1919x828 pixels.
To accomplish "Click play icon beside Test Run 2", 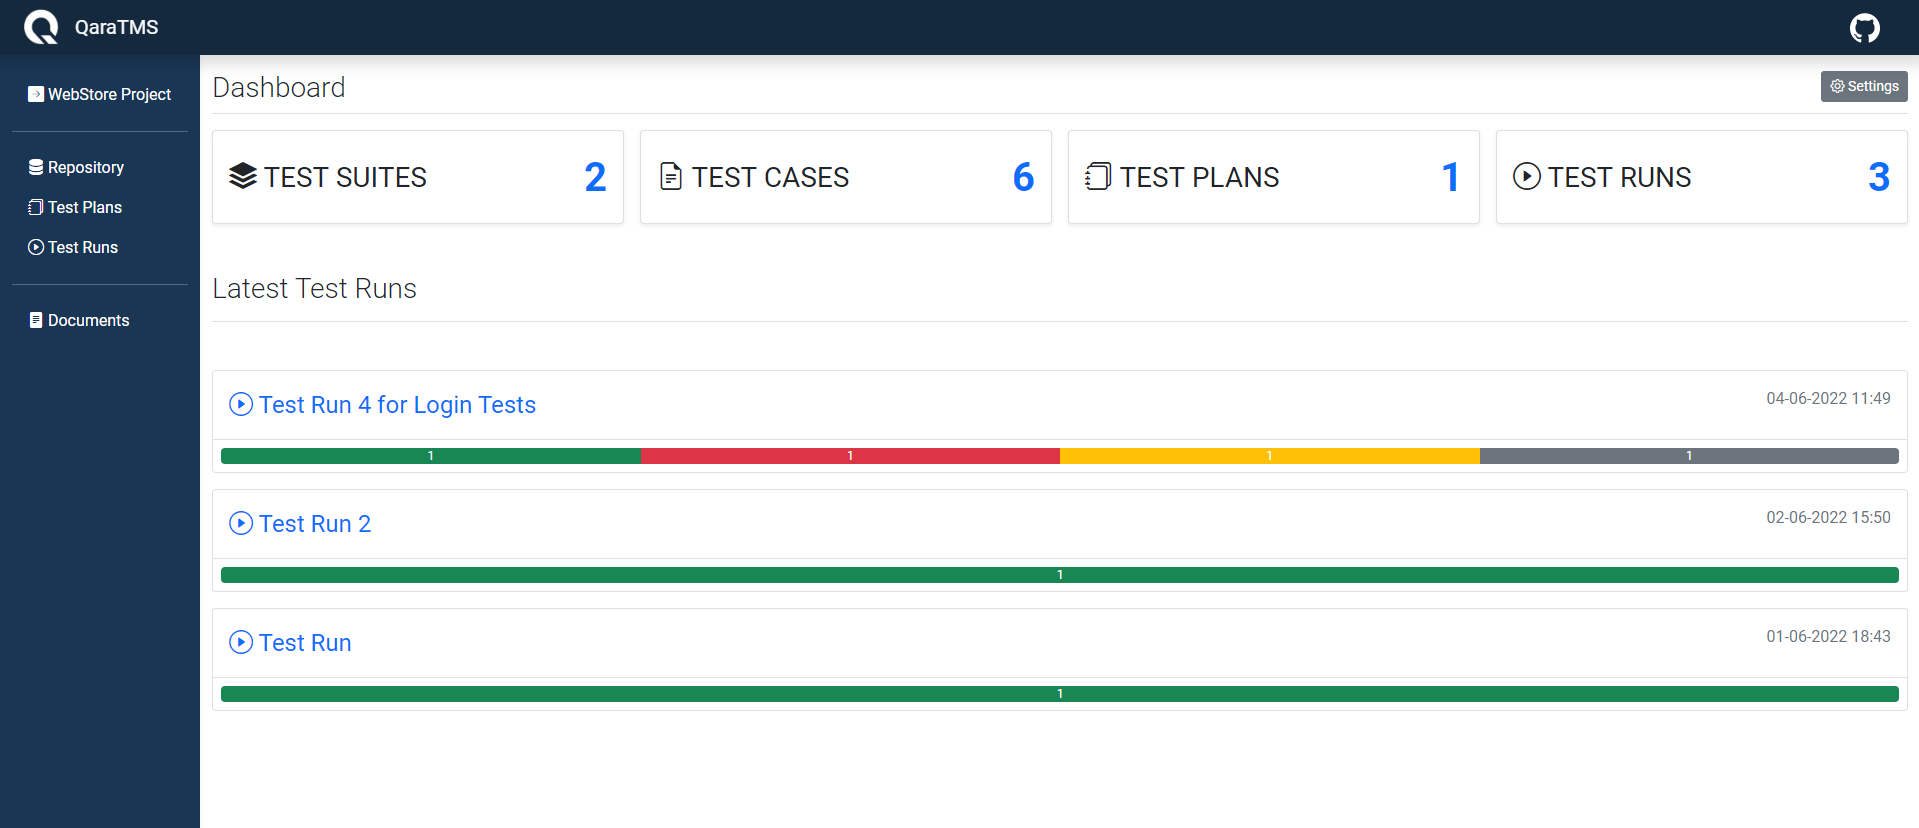I will click(241, 523).
